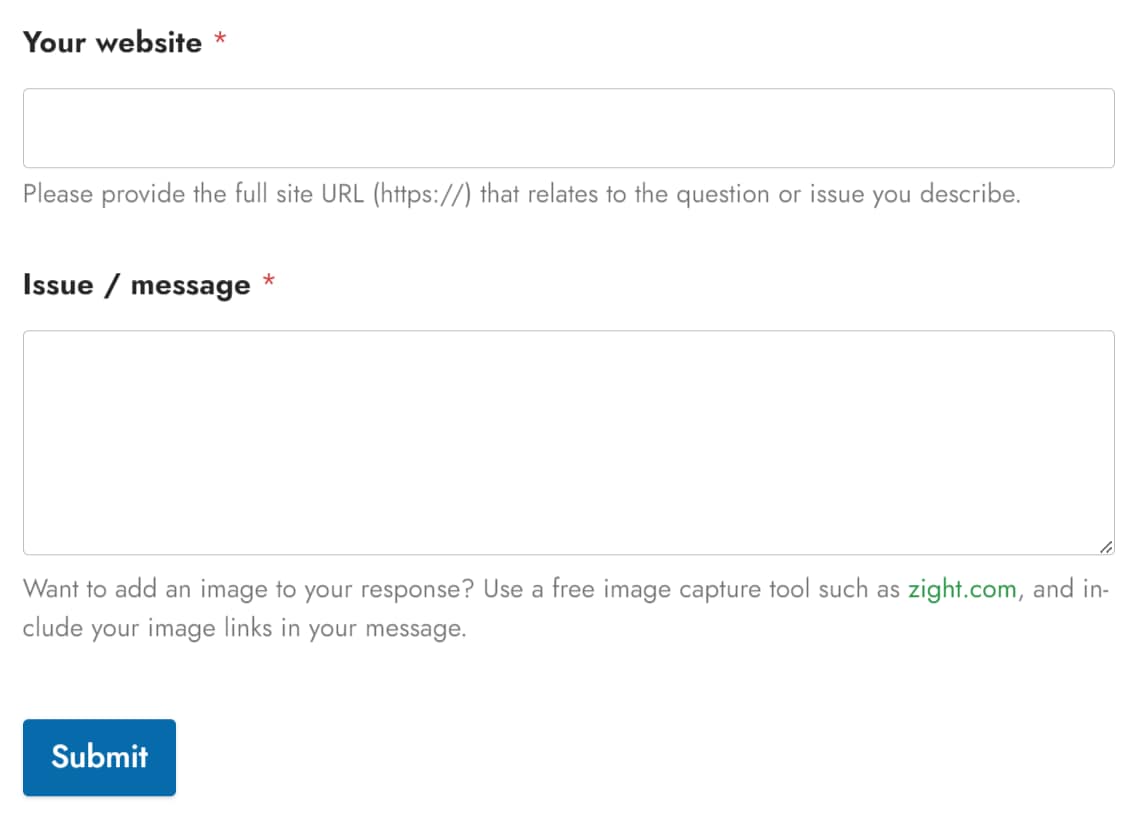
Task: Click the "Want to add an image" hint text
Action: click(x=565, y=608)
